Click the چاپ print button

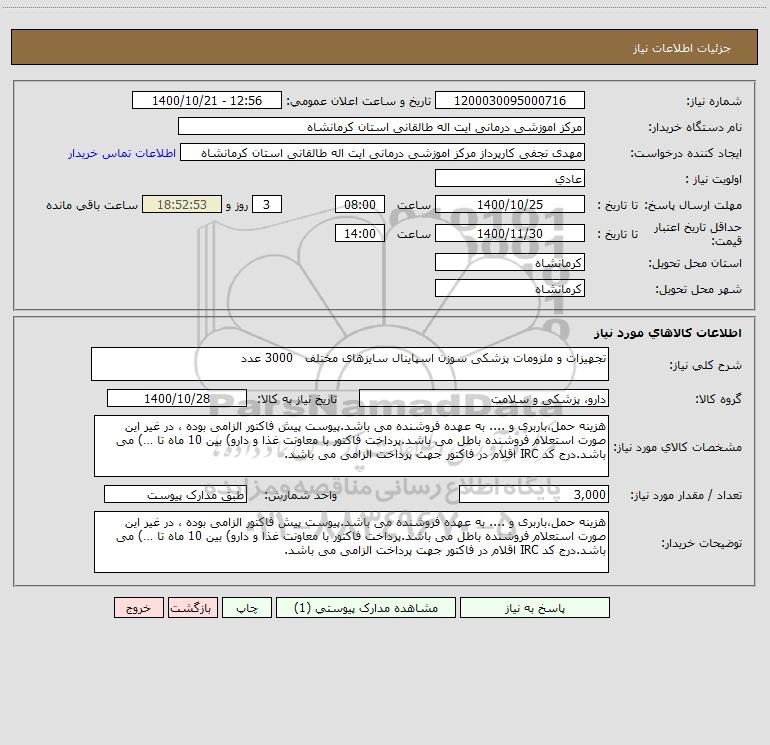[247, 608]
